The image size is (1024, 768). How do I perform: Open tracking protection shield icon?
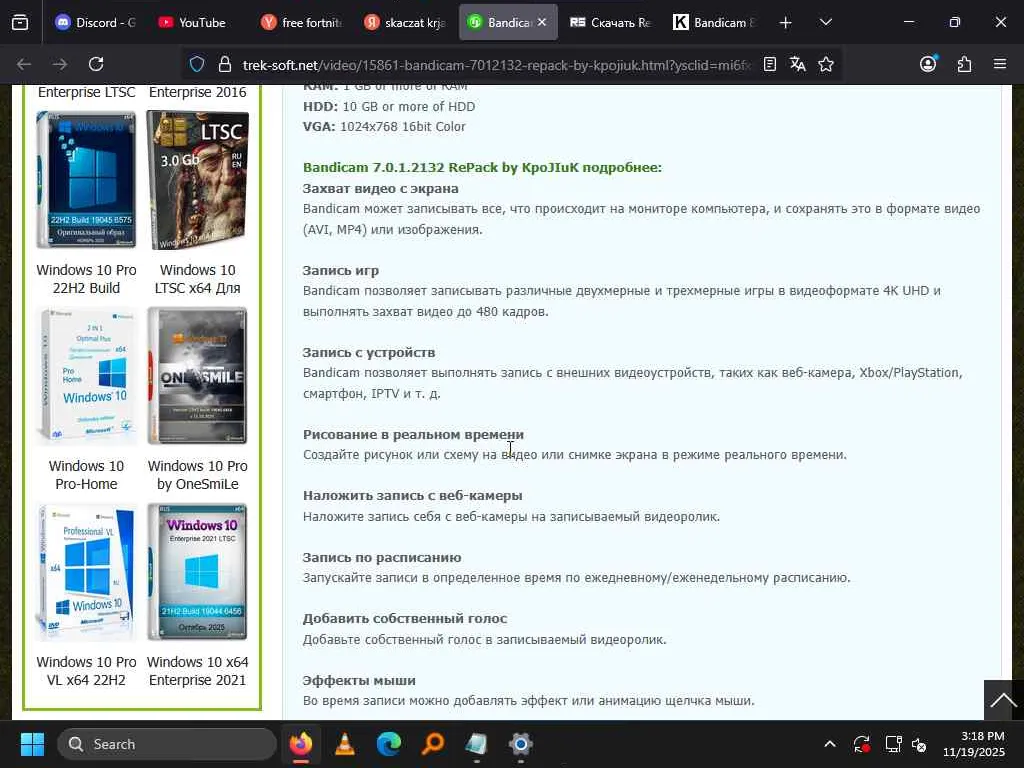tap(197, 64)
